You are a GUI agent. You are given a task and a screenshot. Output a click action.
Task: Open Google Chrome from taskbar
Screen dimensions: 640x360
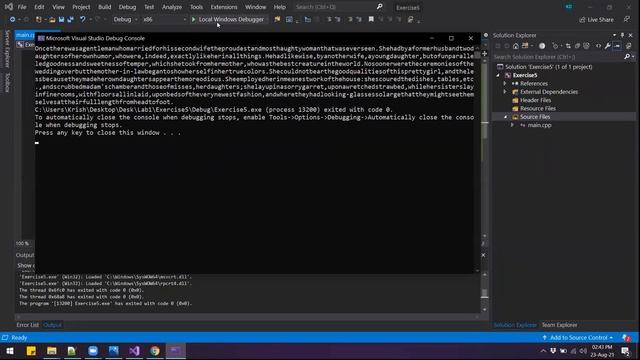[155, 351]
